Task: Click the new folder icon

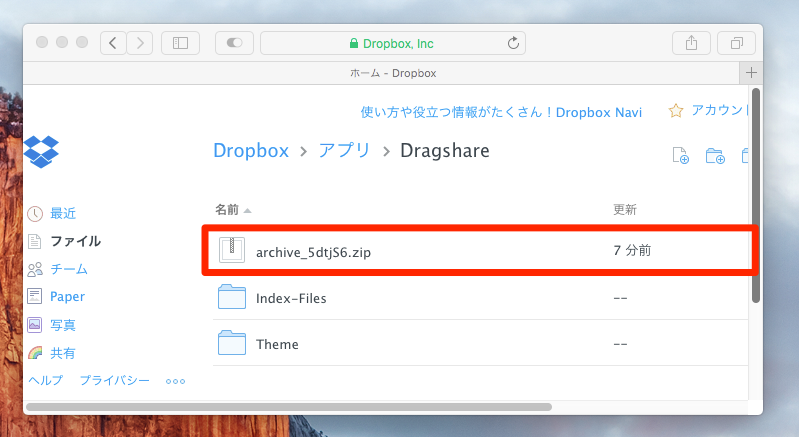Action: (714, 155)
